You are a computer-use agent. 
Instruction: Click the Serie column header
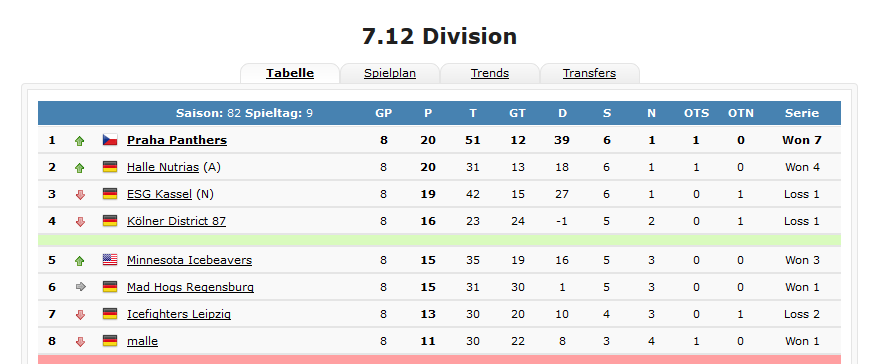click(802, 113)
